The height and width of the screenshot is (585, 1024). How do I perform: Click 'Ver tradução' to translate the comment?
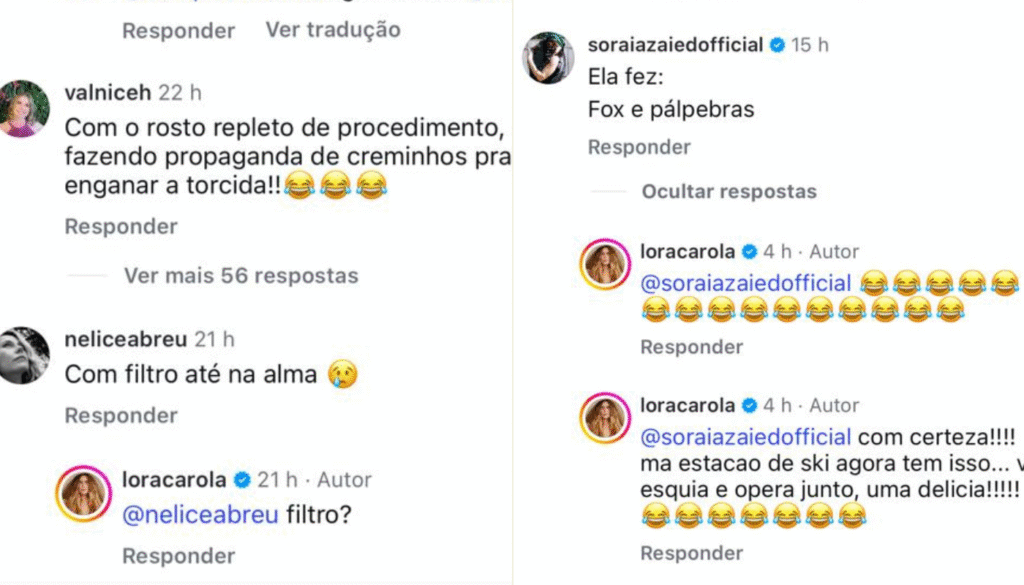point(332,30)
